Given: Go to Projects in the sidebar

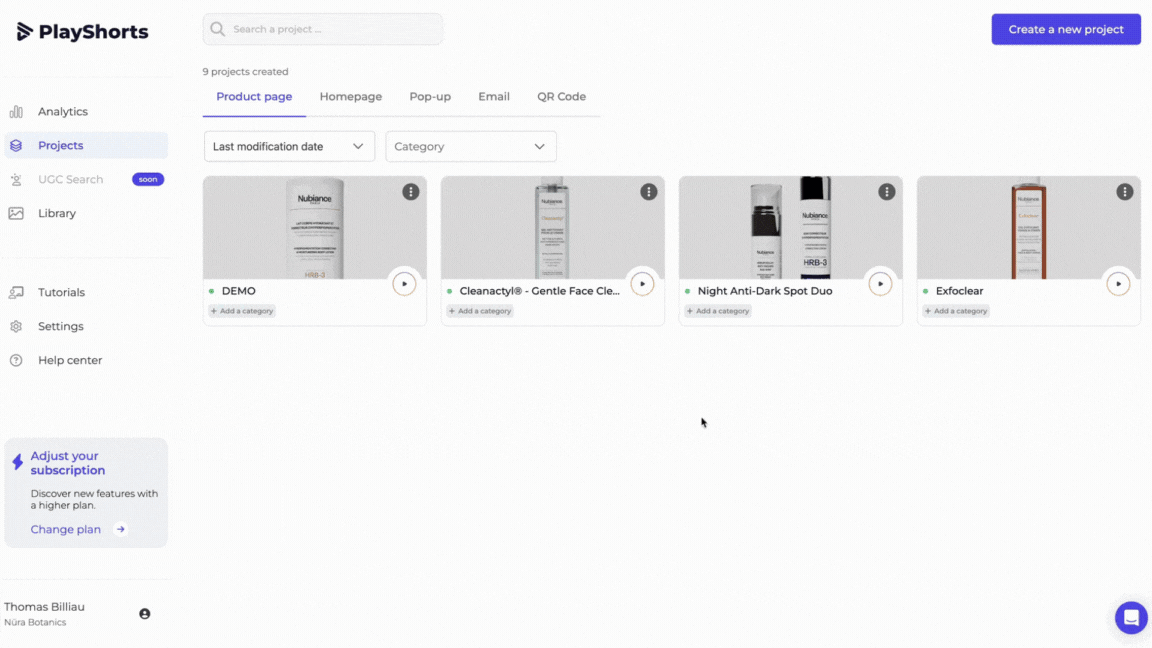Looking at the screenshot, I should (86, 145).
